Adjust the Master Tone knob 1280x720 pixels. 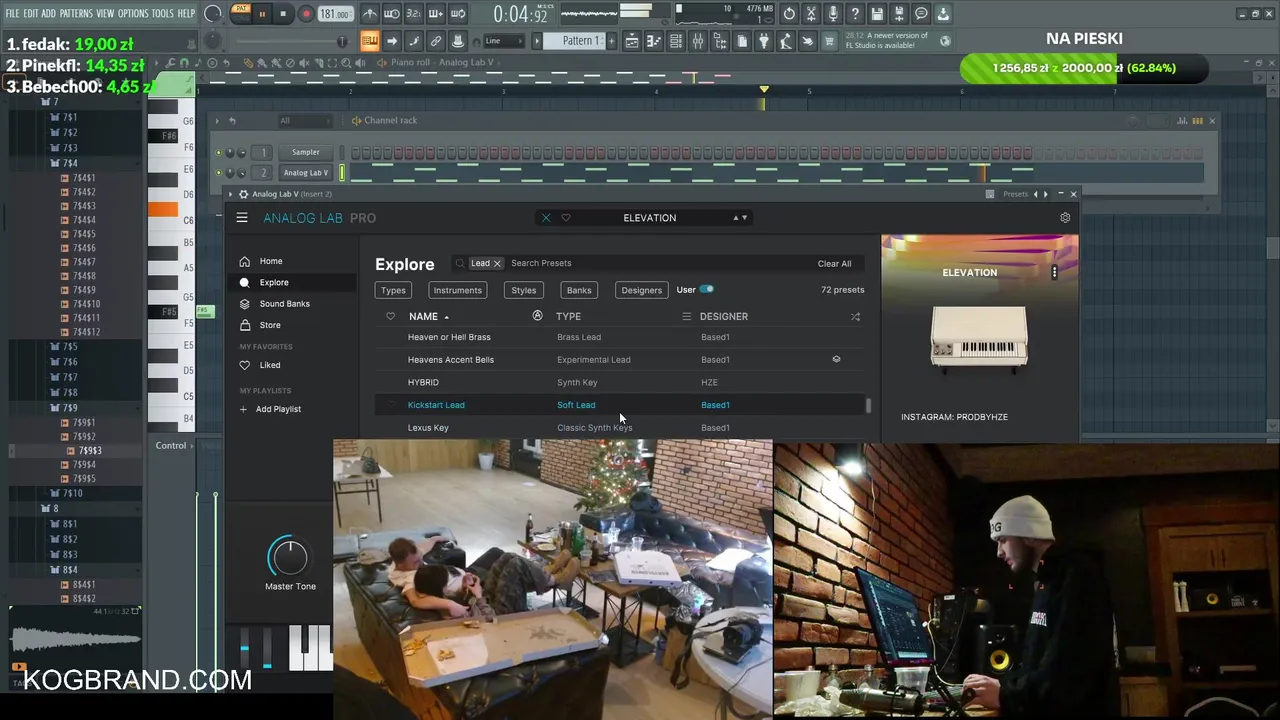tap(289, 557)
